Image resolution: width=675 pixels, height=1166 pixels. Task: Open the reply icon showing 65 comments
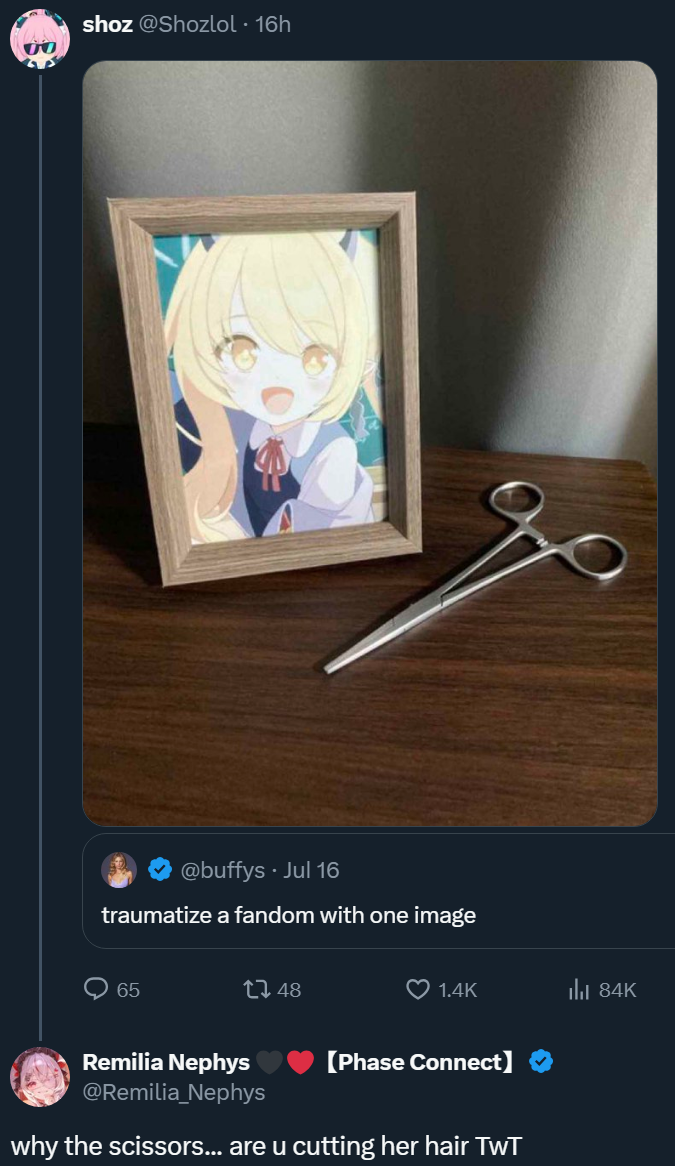click(x=96, y=989)
